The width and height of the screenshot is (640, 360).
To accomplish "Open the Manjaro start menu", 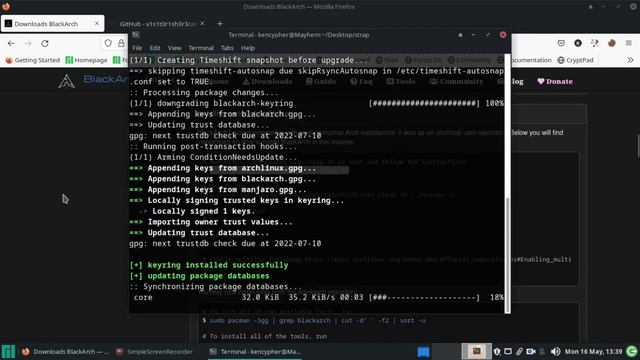I will click(x=8, y=351).
